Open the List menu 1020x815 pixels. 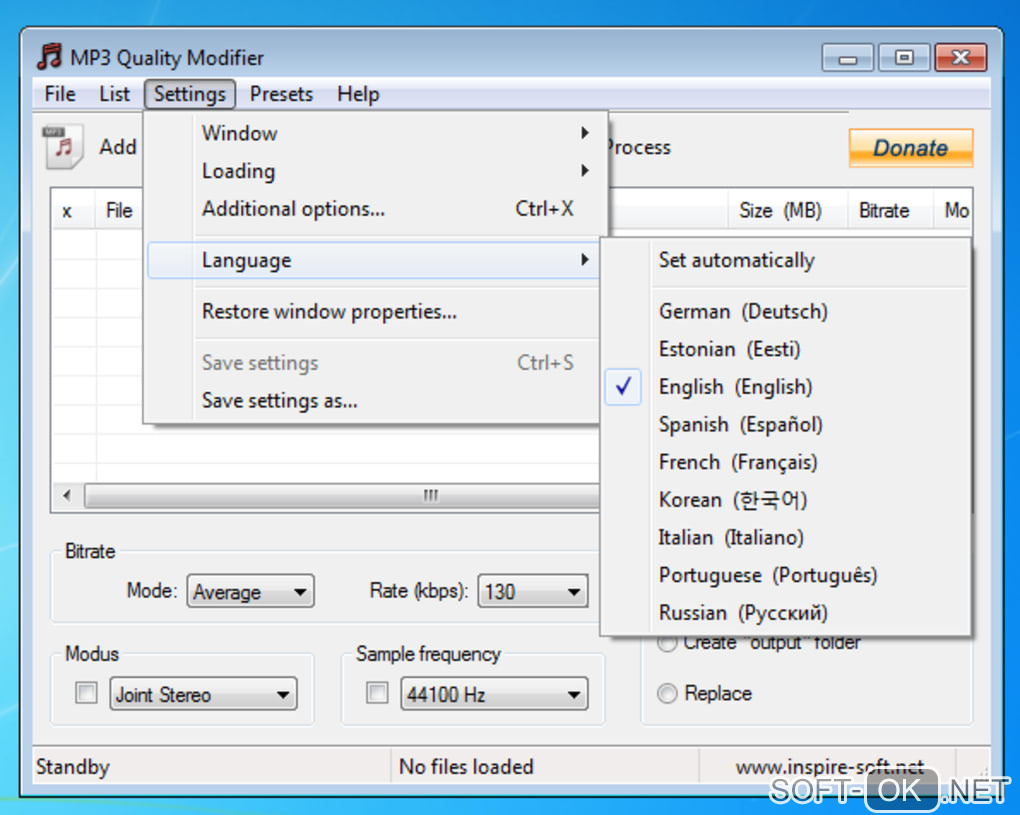coord(114,94)
